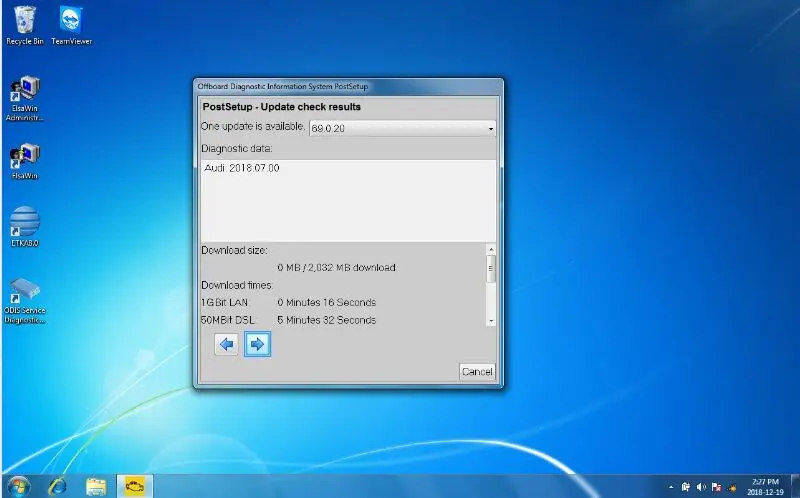Click the 1GBit LAN download time row
The width and height of the screenshot is (800, 498).
(x=289, y=303)
